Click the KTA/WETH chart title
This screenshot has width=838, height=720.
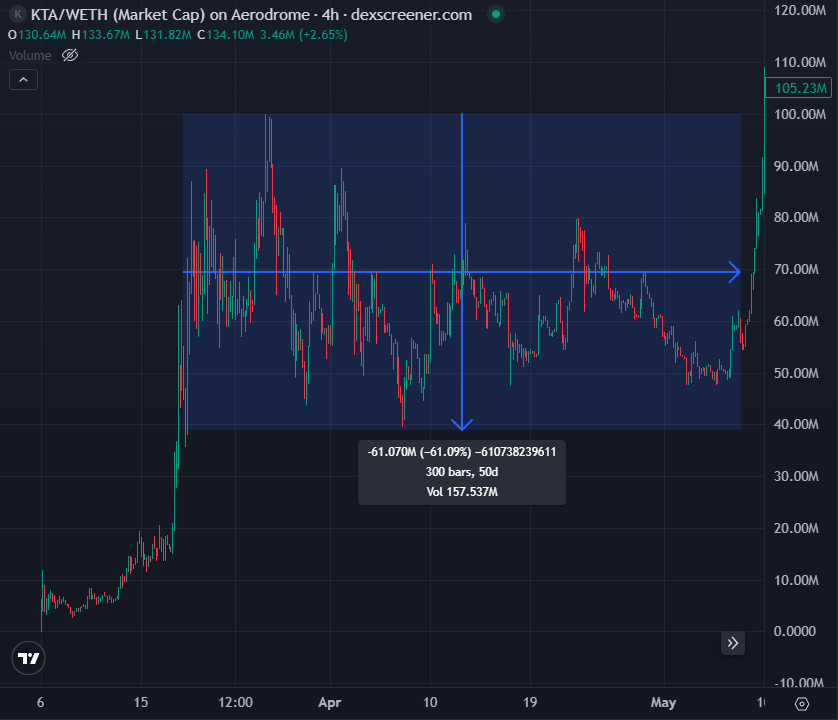[x=251, y=14]
